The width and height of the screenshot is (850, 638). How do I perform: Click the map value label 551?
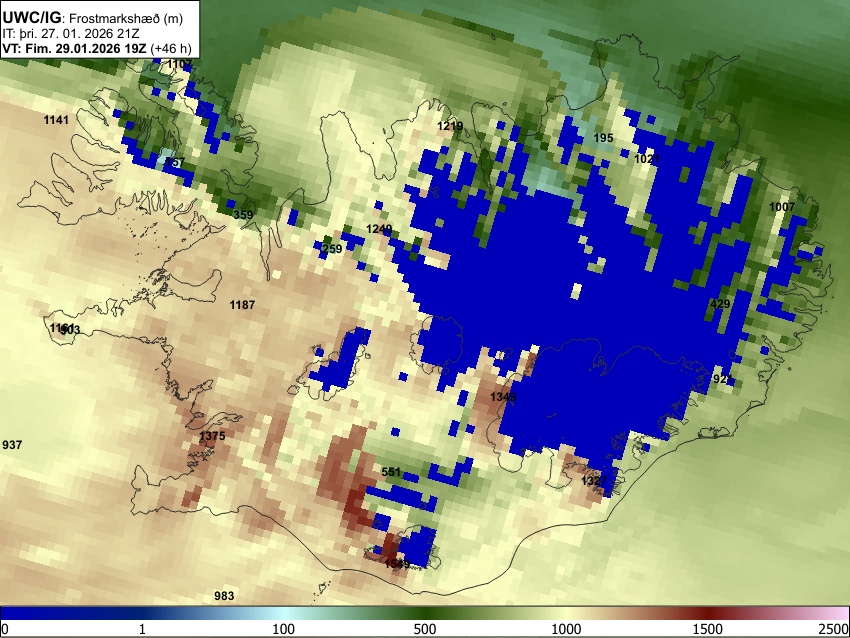[391, 472]
